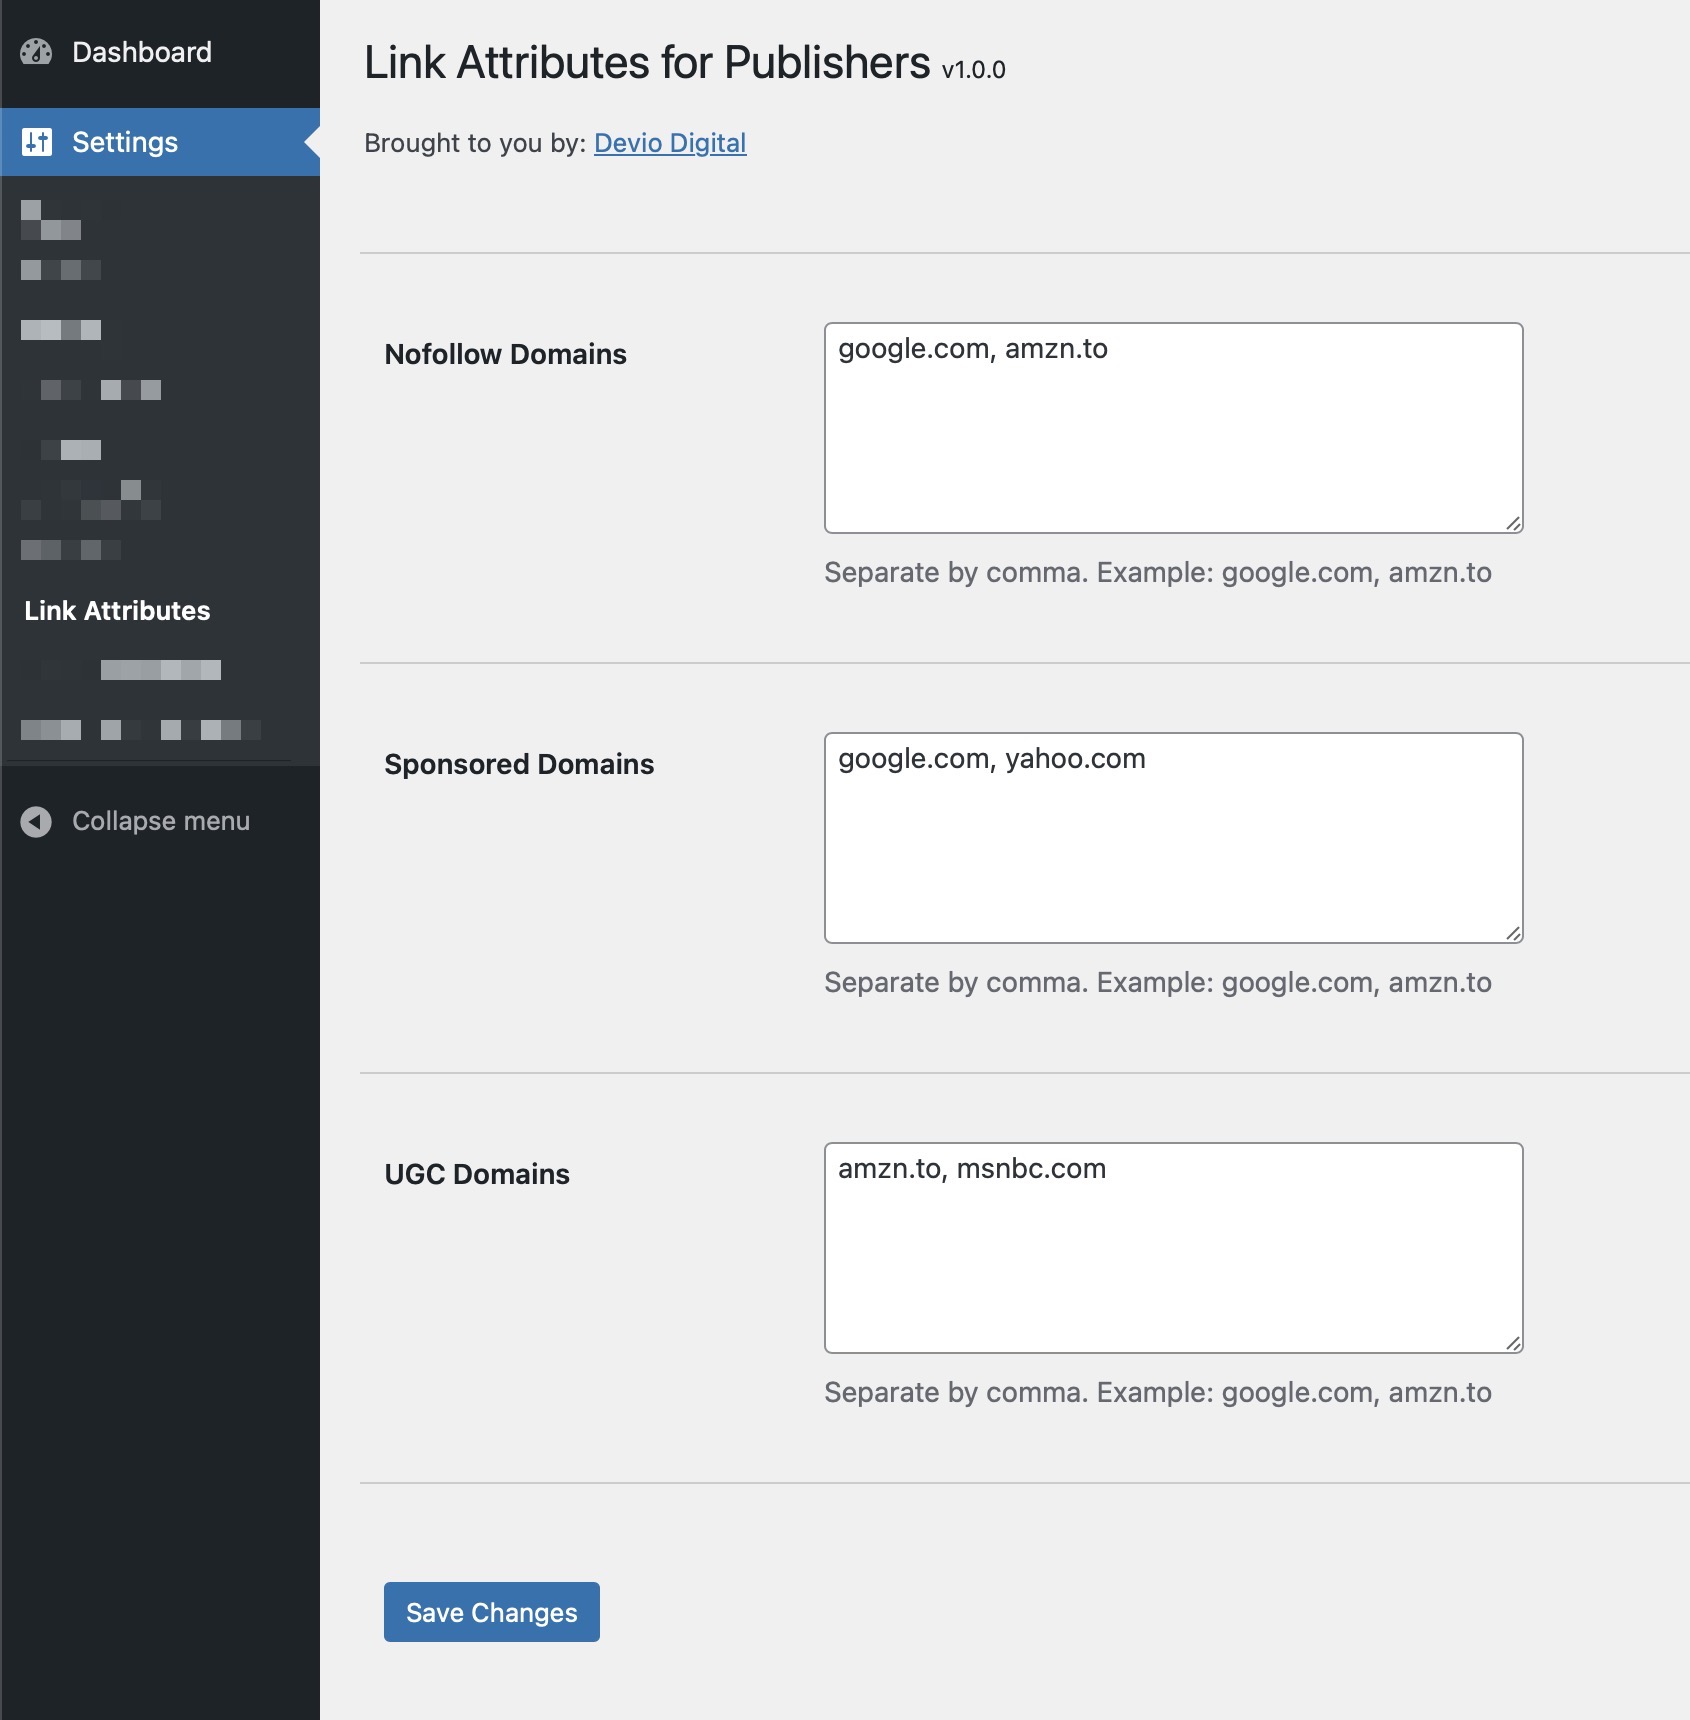This screenshot has height=1720, width=1690.
Task: Select the Link Attributes submenu item
Action: coord(117,611)
